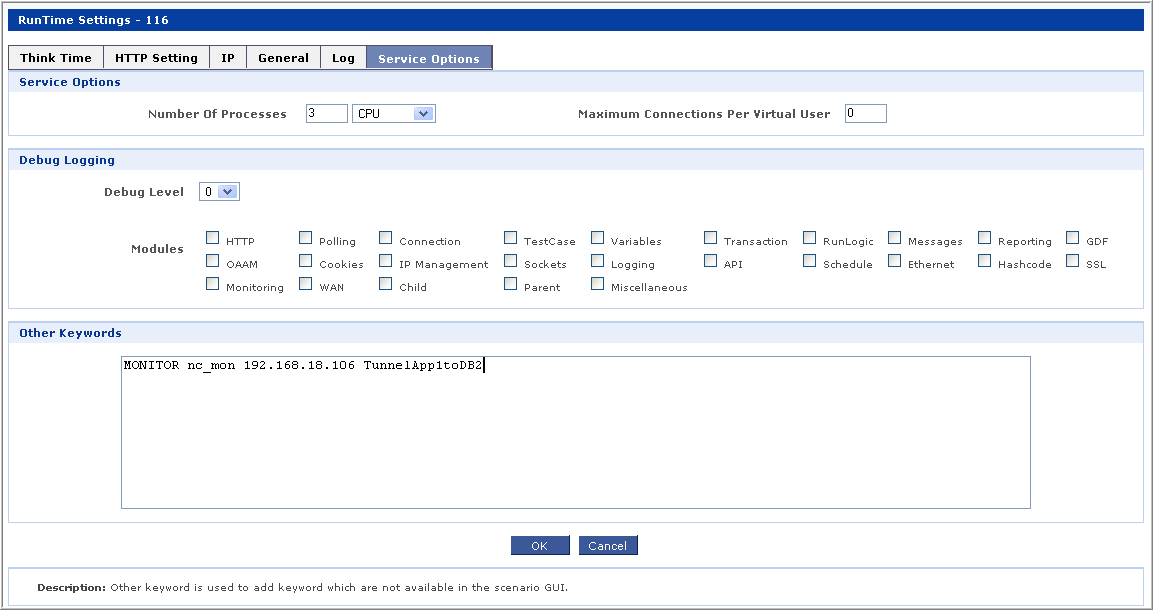Enable Monitoring debug module
The height and width of the screenshot is (610, 1153).
[x=212, y=285]
